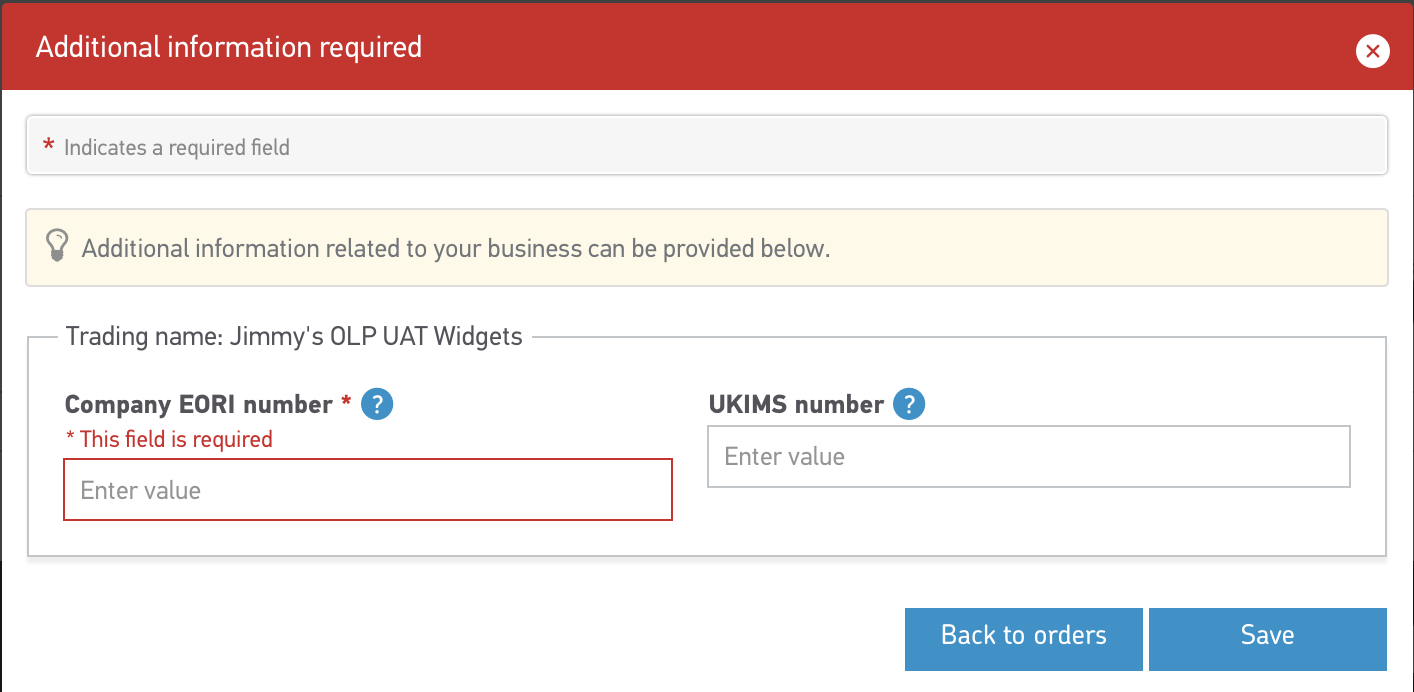Image resolution: width=1414 pixels, height=692 pixels.
Task: Open help for UKIMS number
Action: click(x=909, y=405)
